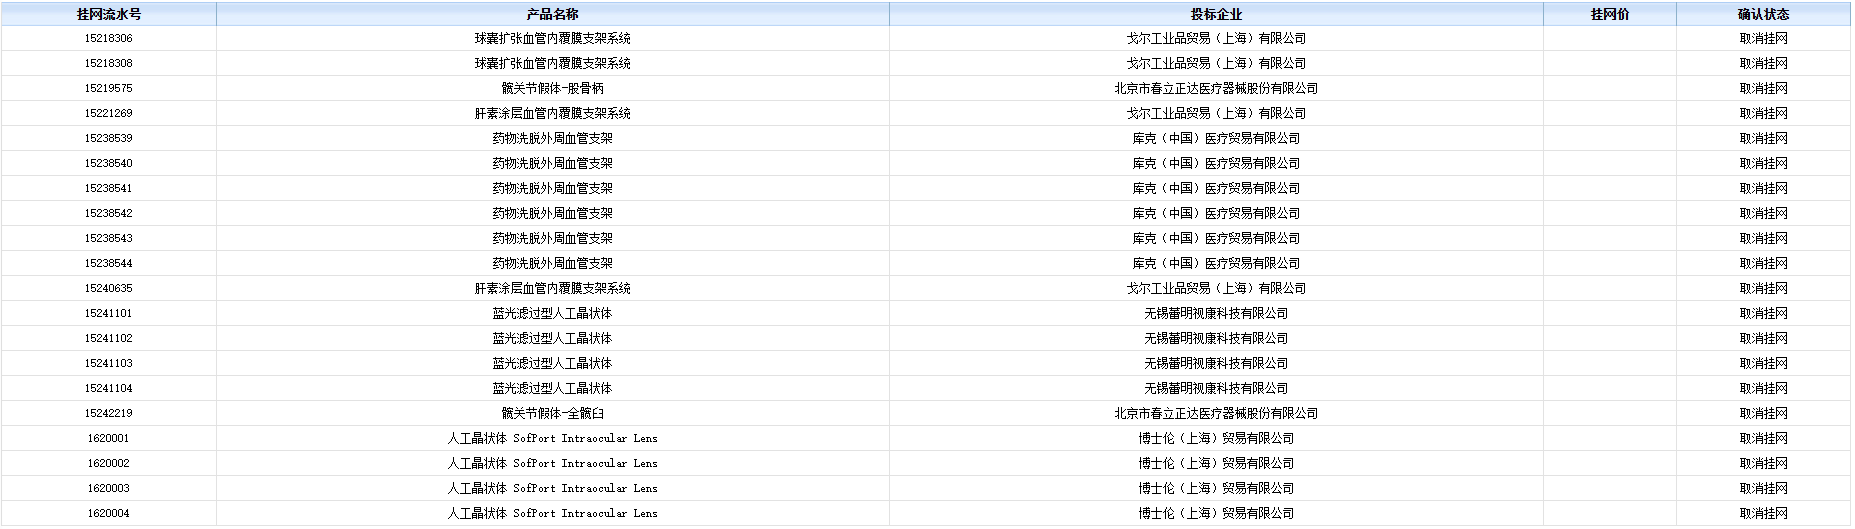Viewport: 1855px width, 529px height.
Task: Click the 确认状态 column header
Action: pos(1763,14)
